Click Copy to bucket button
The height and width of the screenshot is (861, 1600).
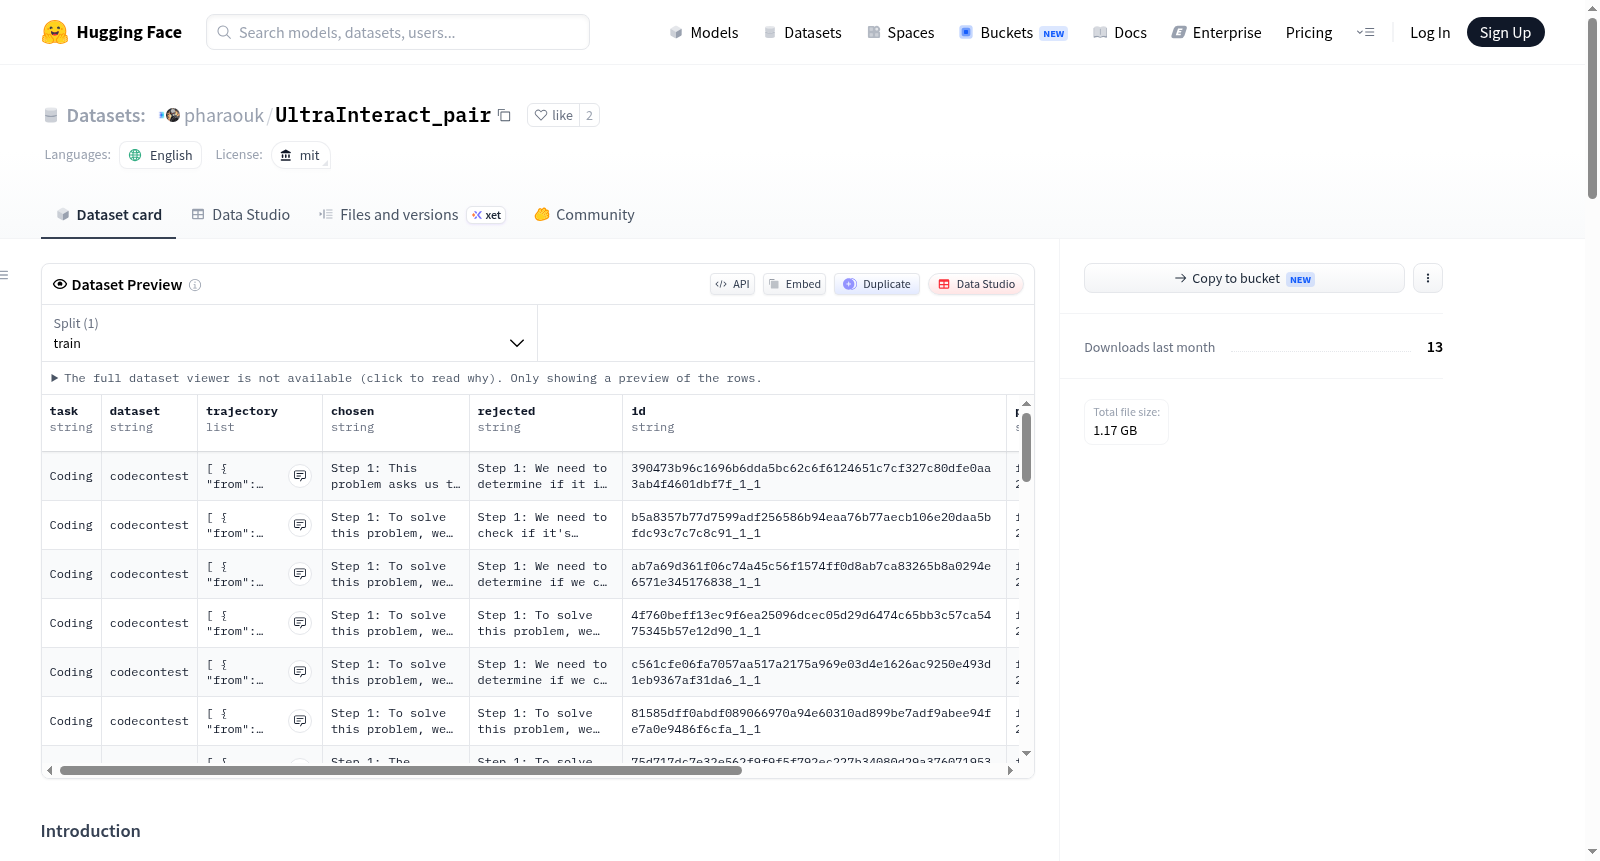1244,279
